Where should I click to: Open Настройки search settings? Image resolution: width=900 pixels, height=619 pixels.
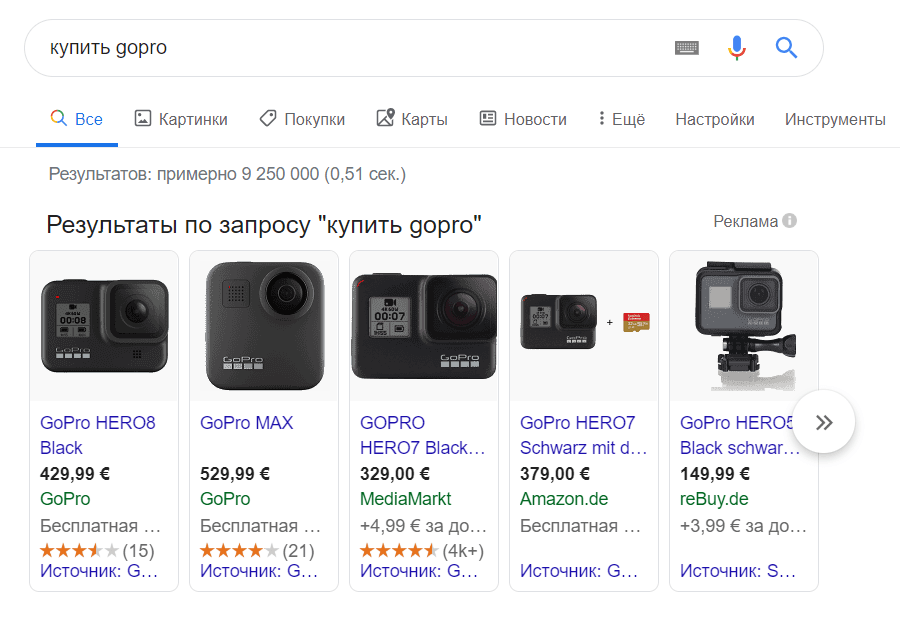tap(714, 119)
